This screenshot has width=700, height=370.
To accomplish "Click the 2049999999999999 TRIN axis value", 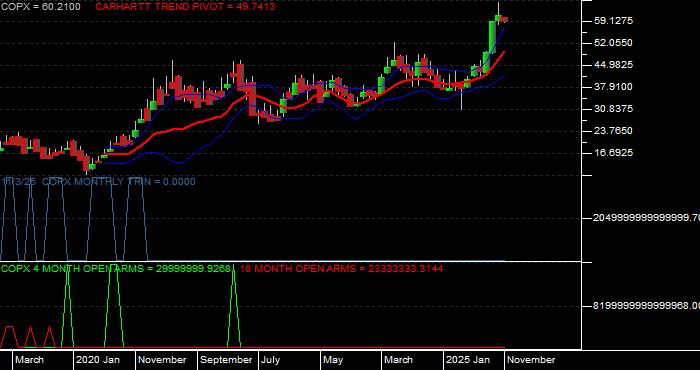I will coord(646,218).
